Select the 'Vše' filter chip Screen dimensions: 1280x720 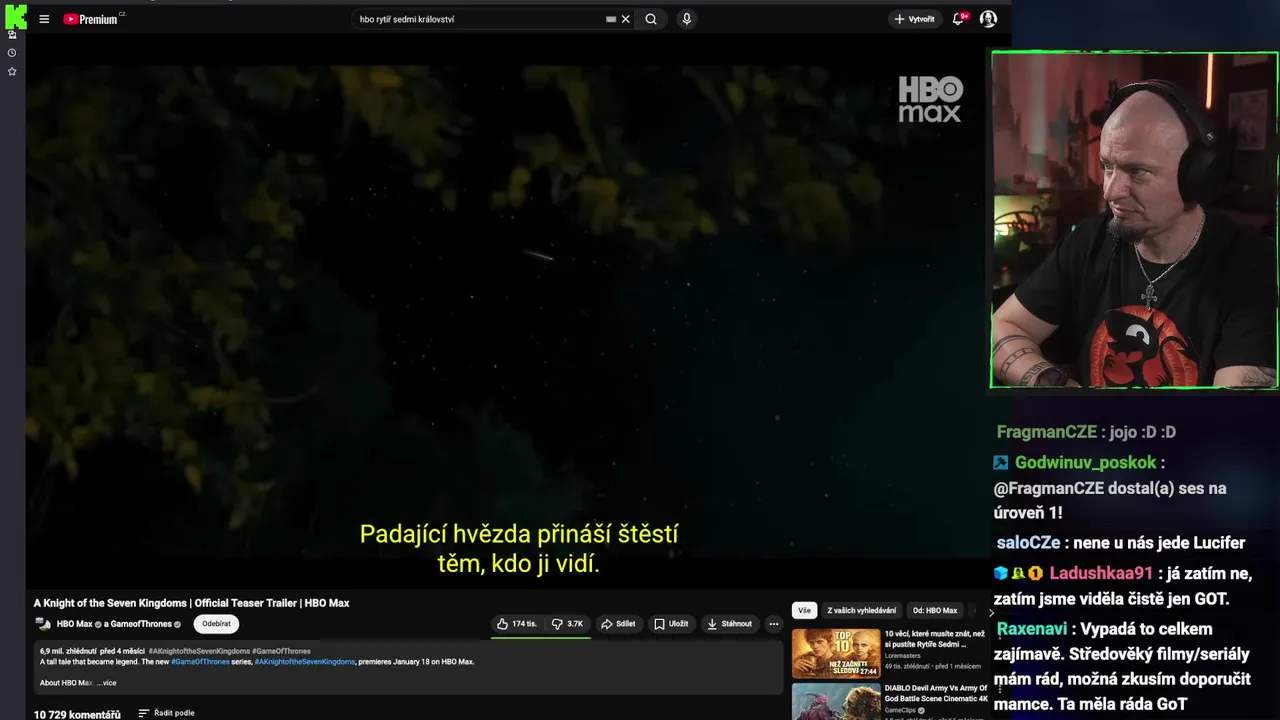(804, 610)
